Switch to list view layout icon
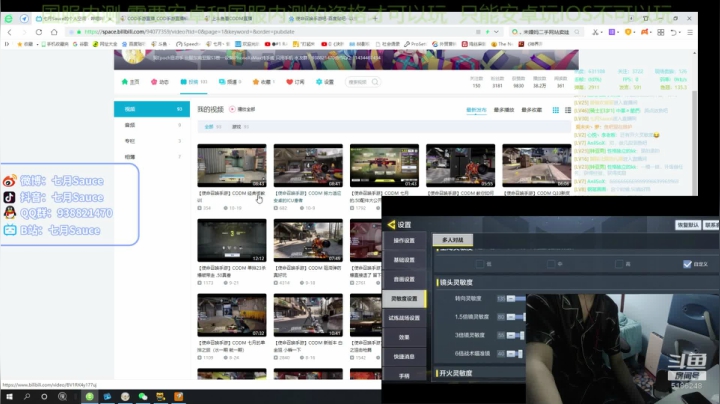Image resolution: width=720 pixels, height=404 pixels. tap(568, 110)
